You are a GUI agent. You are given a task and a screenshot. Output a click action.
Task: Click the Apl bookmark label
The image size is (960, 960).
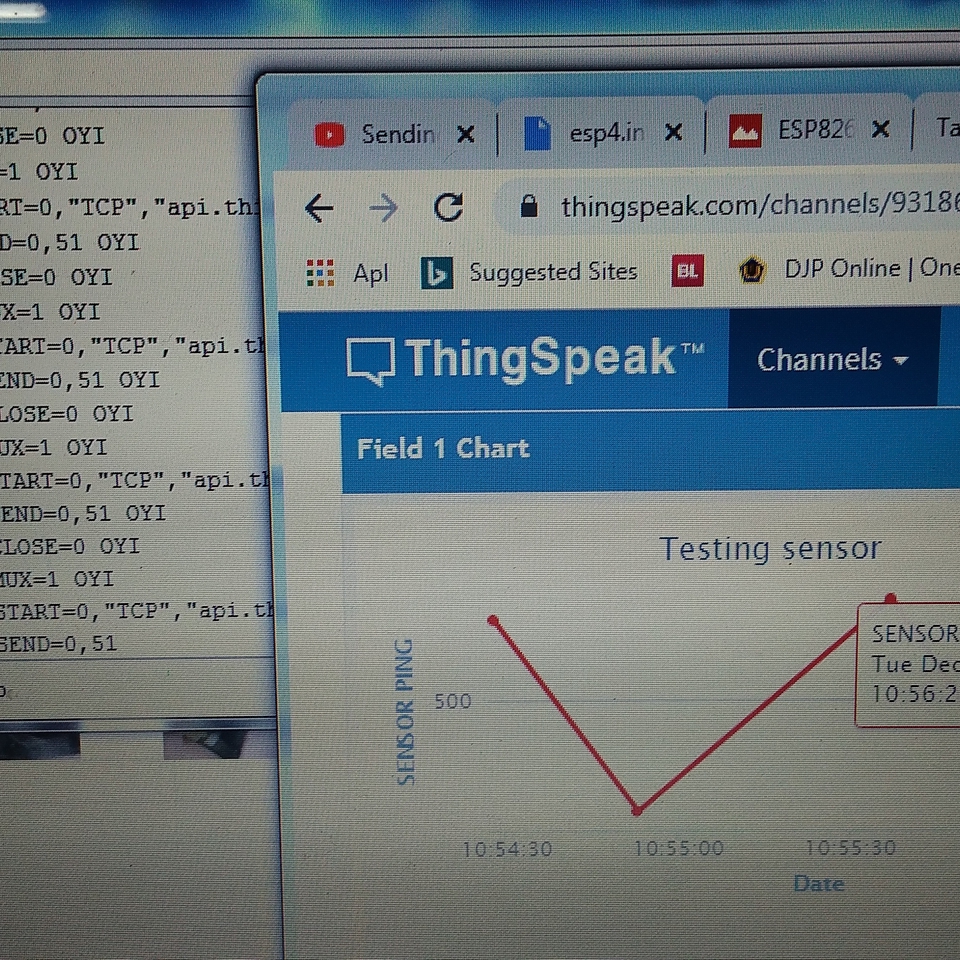[370, 274]
